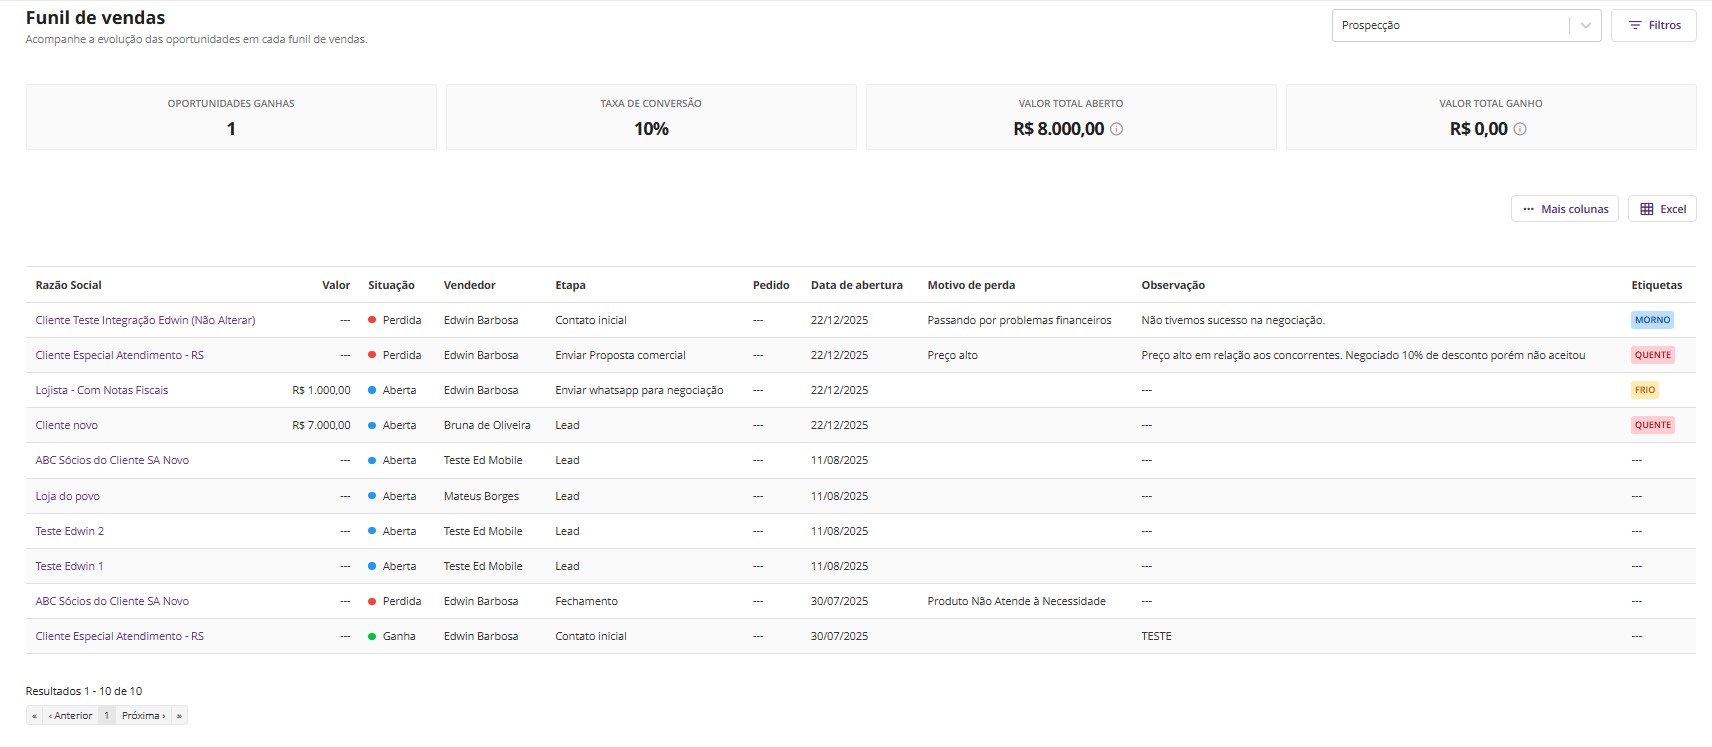
Task: Click info icon beside Valor Total Aberto
Action: pos(1117,129)
